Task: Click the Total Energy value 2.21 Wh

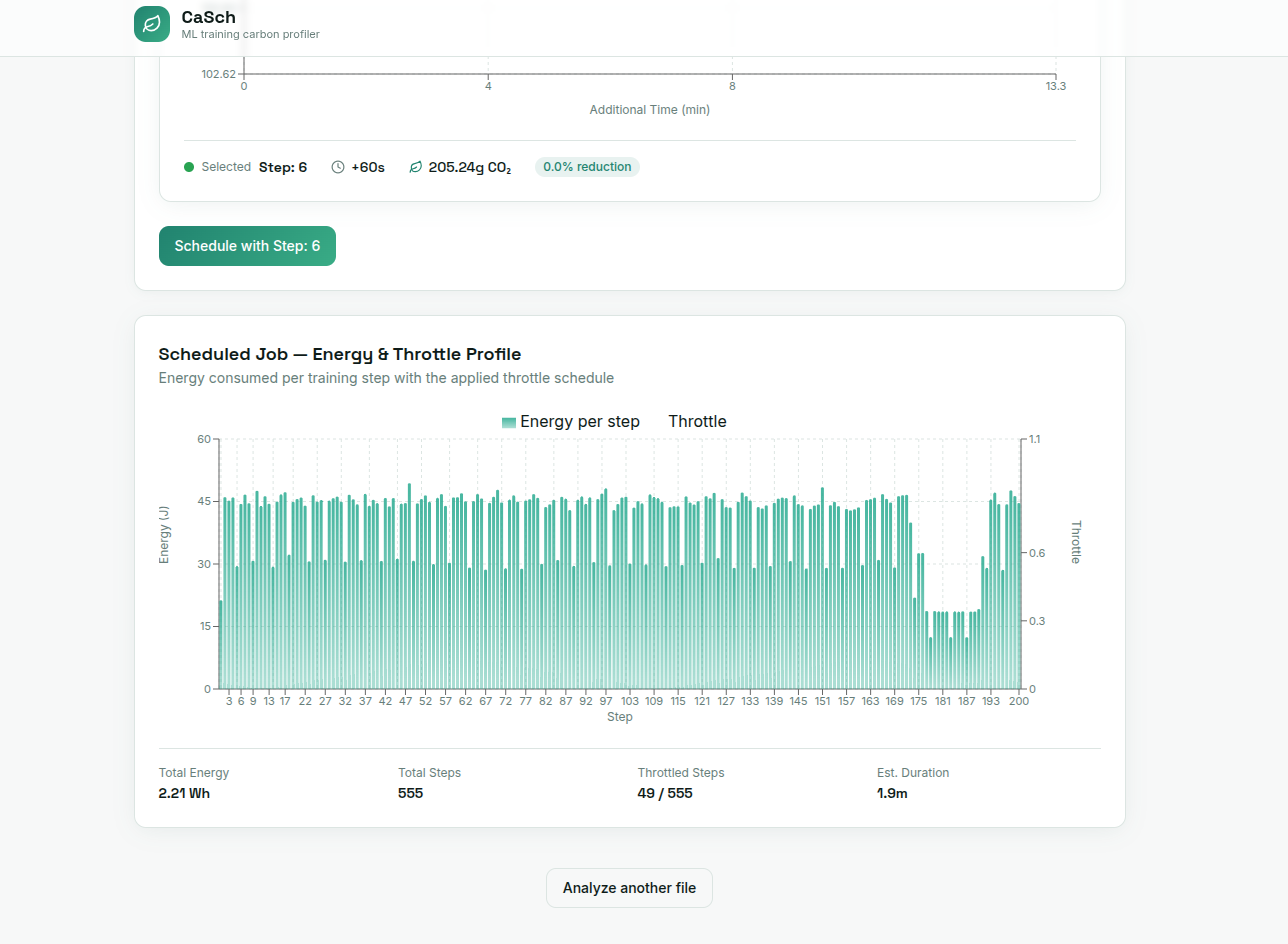Action: (x=184, y=793)
